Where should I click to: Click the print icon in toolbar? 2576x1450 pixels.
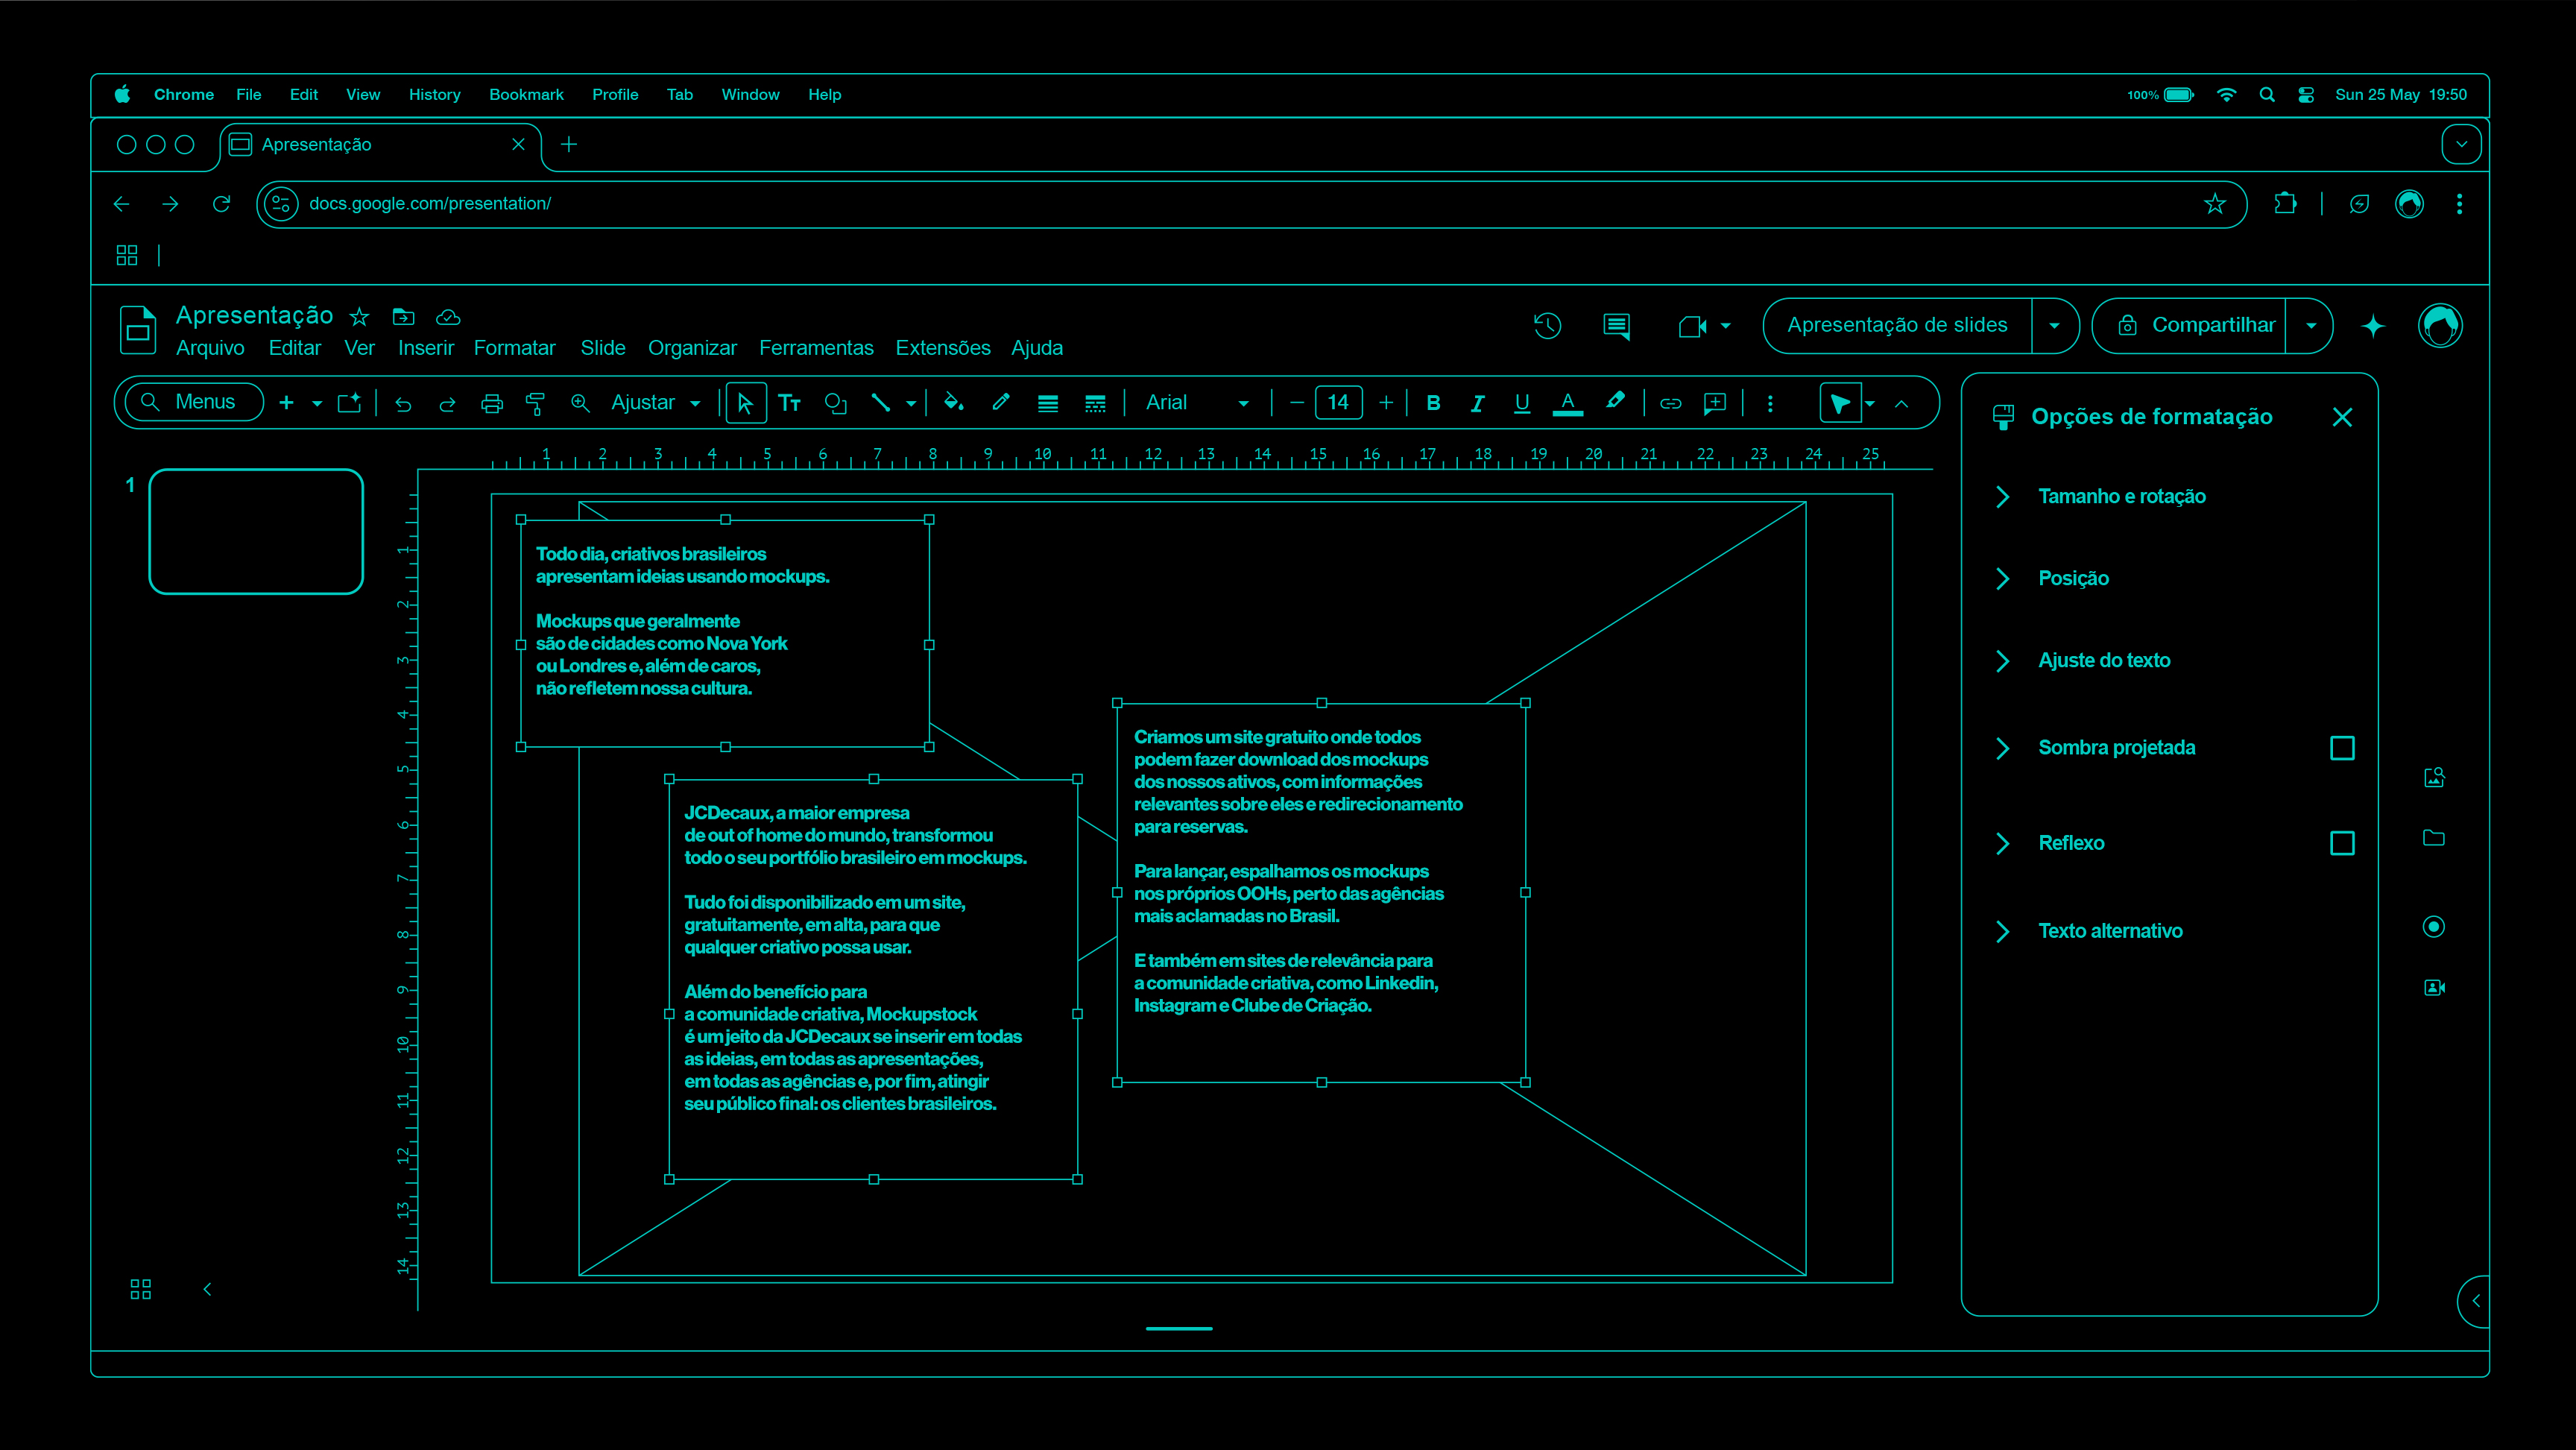491,403
